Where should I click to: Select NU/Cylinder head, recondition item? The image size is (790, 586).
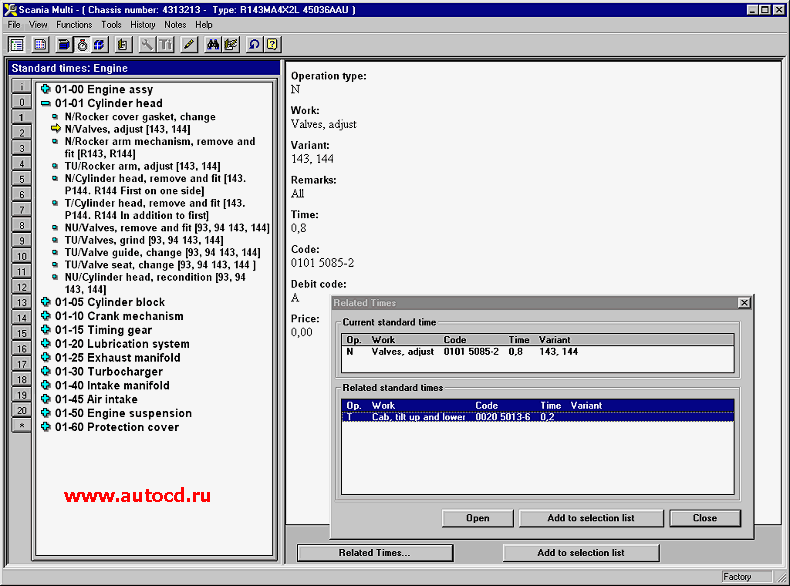tap(155, 283)
